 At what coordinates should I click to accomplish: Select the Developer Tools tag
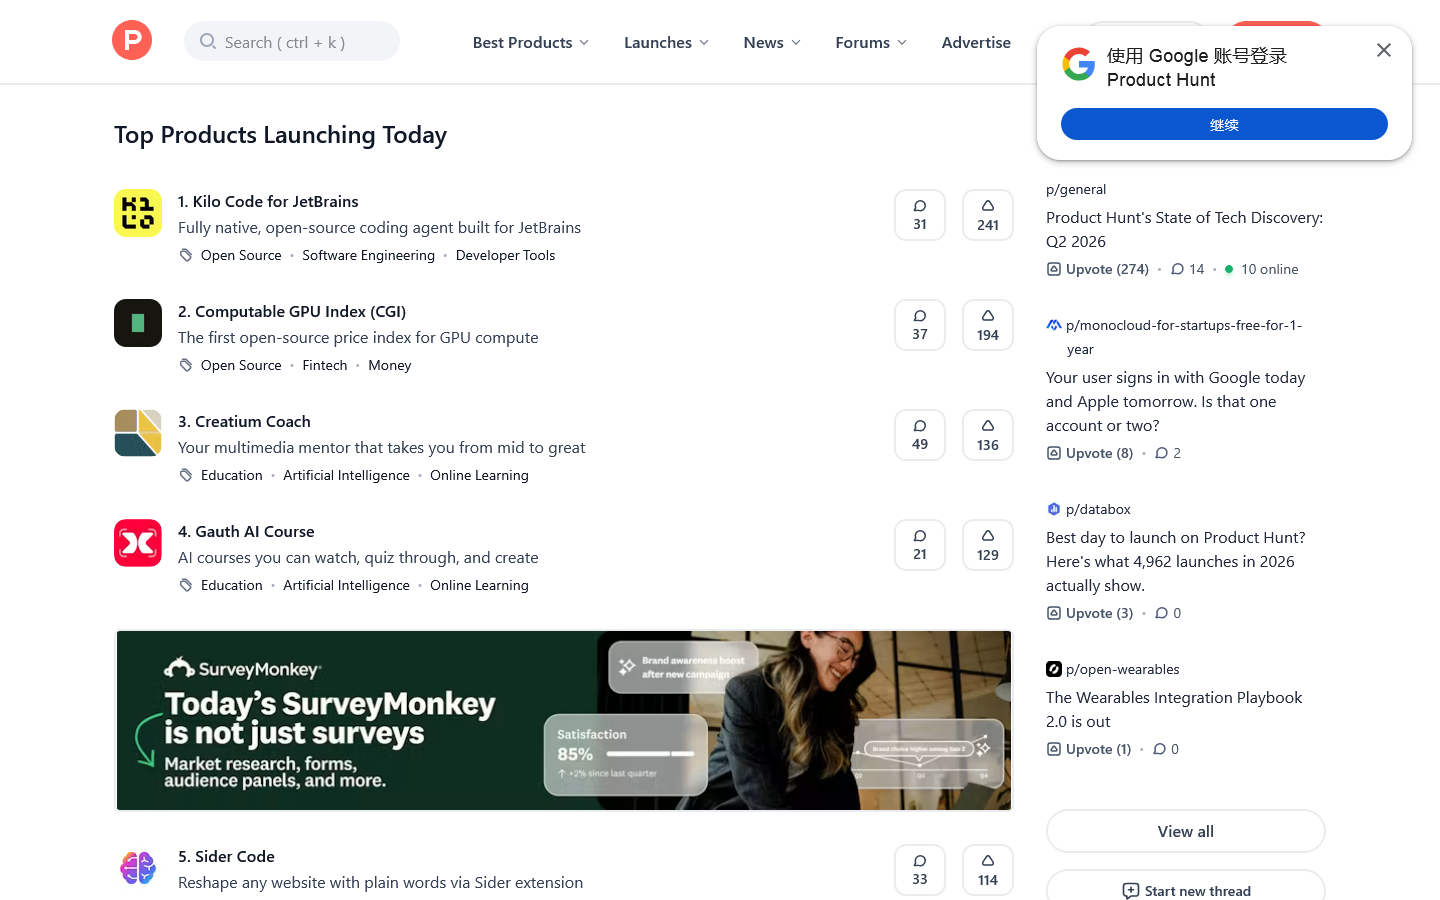pos(505,255)
